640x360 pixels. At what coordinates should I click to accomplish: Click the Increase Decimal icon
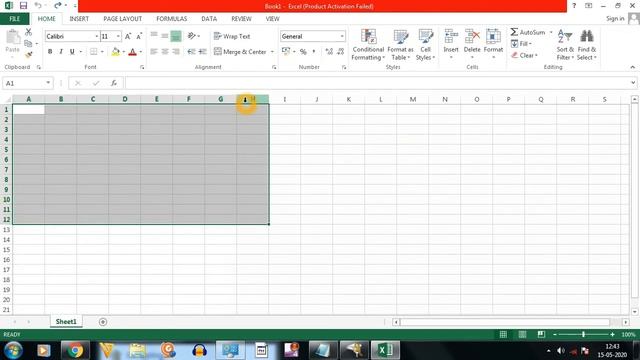point(329,51)
